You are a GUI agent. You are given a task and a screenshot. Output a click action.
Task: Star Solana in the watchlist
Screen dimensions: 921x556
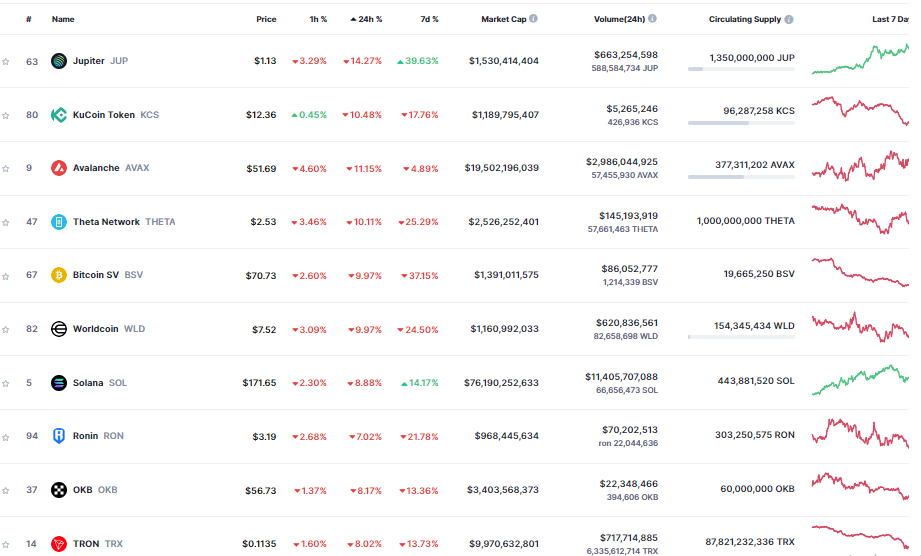point(6,384)
